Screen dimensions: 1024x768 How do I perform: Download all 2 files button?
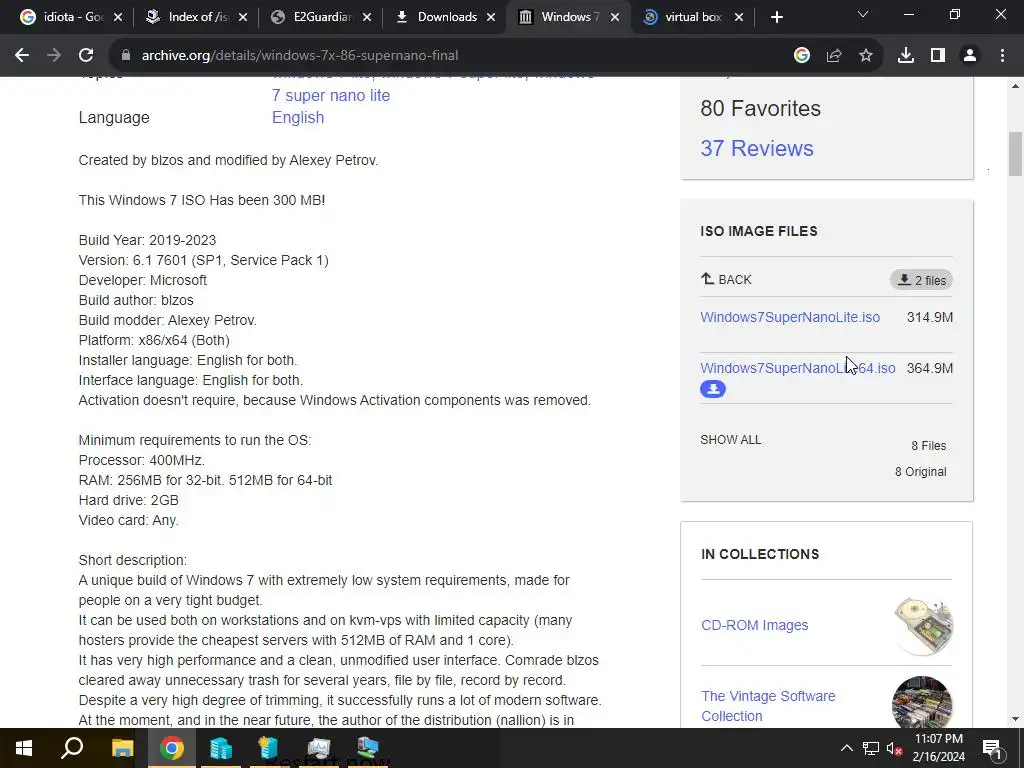(x=921, y=280)
